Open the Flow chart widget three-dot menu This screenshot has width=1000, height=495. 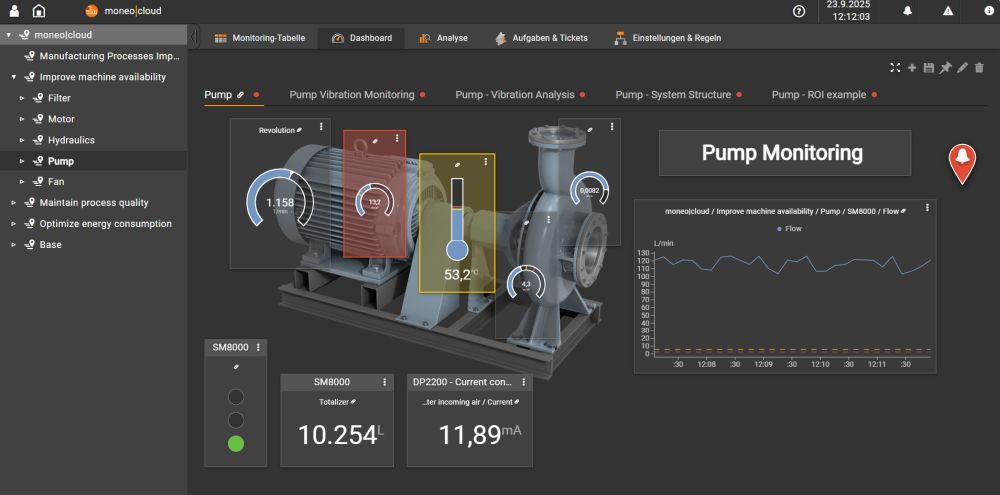pos(927,207)
